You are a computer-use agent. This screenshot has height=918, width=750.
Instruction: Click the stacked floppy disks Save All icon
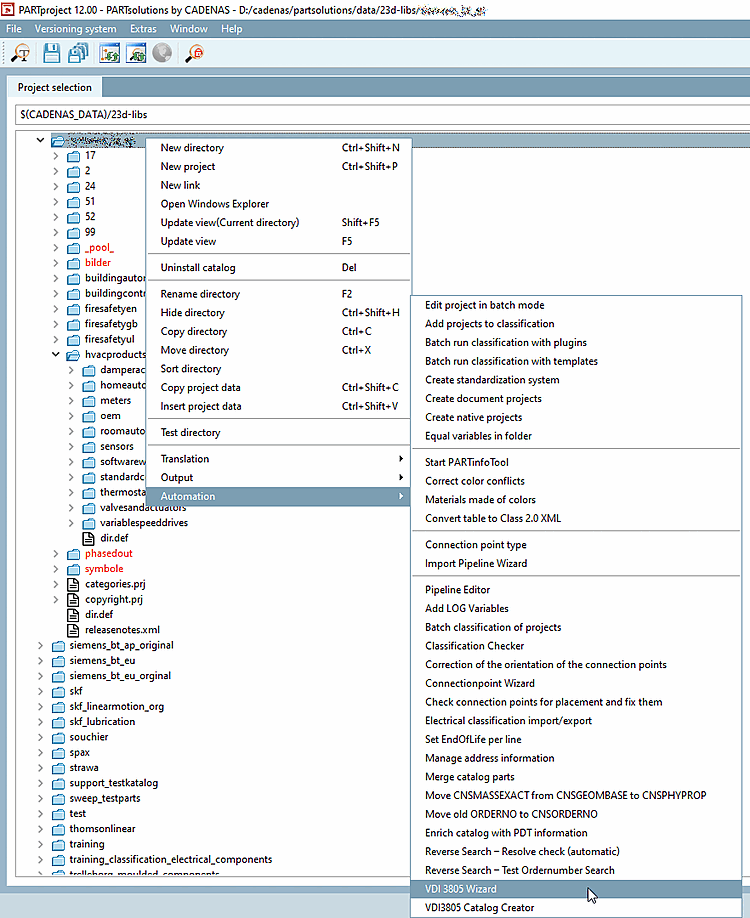click(x=78, y=53)
